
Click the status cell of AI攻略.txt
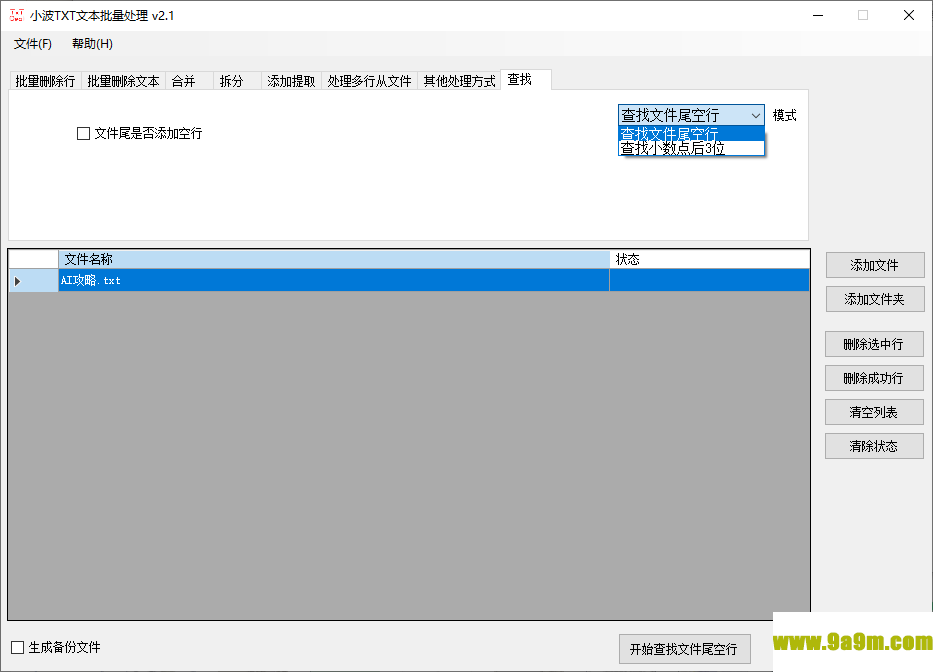pos(709,280)
